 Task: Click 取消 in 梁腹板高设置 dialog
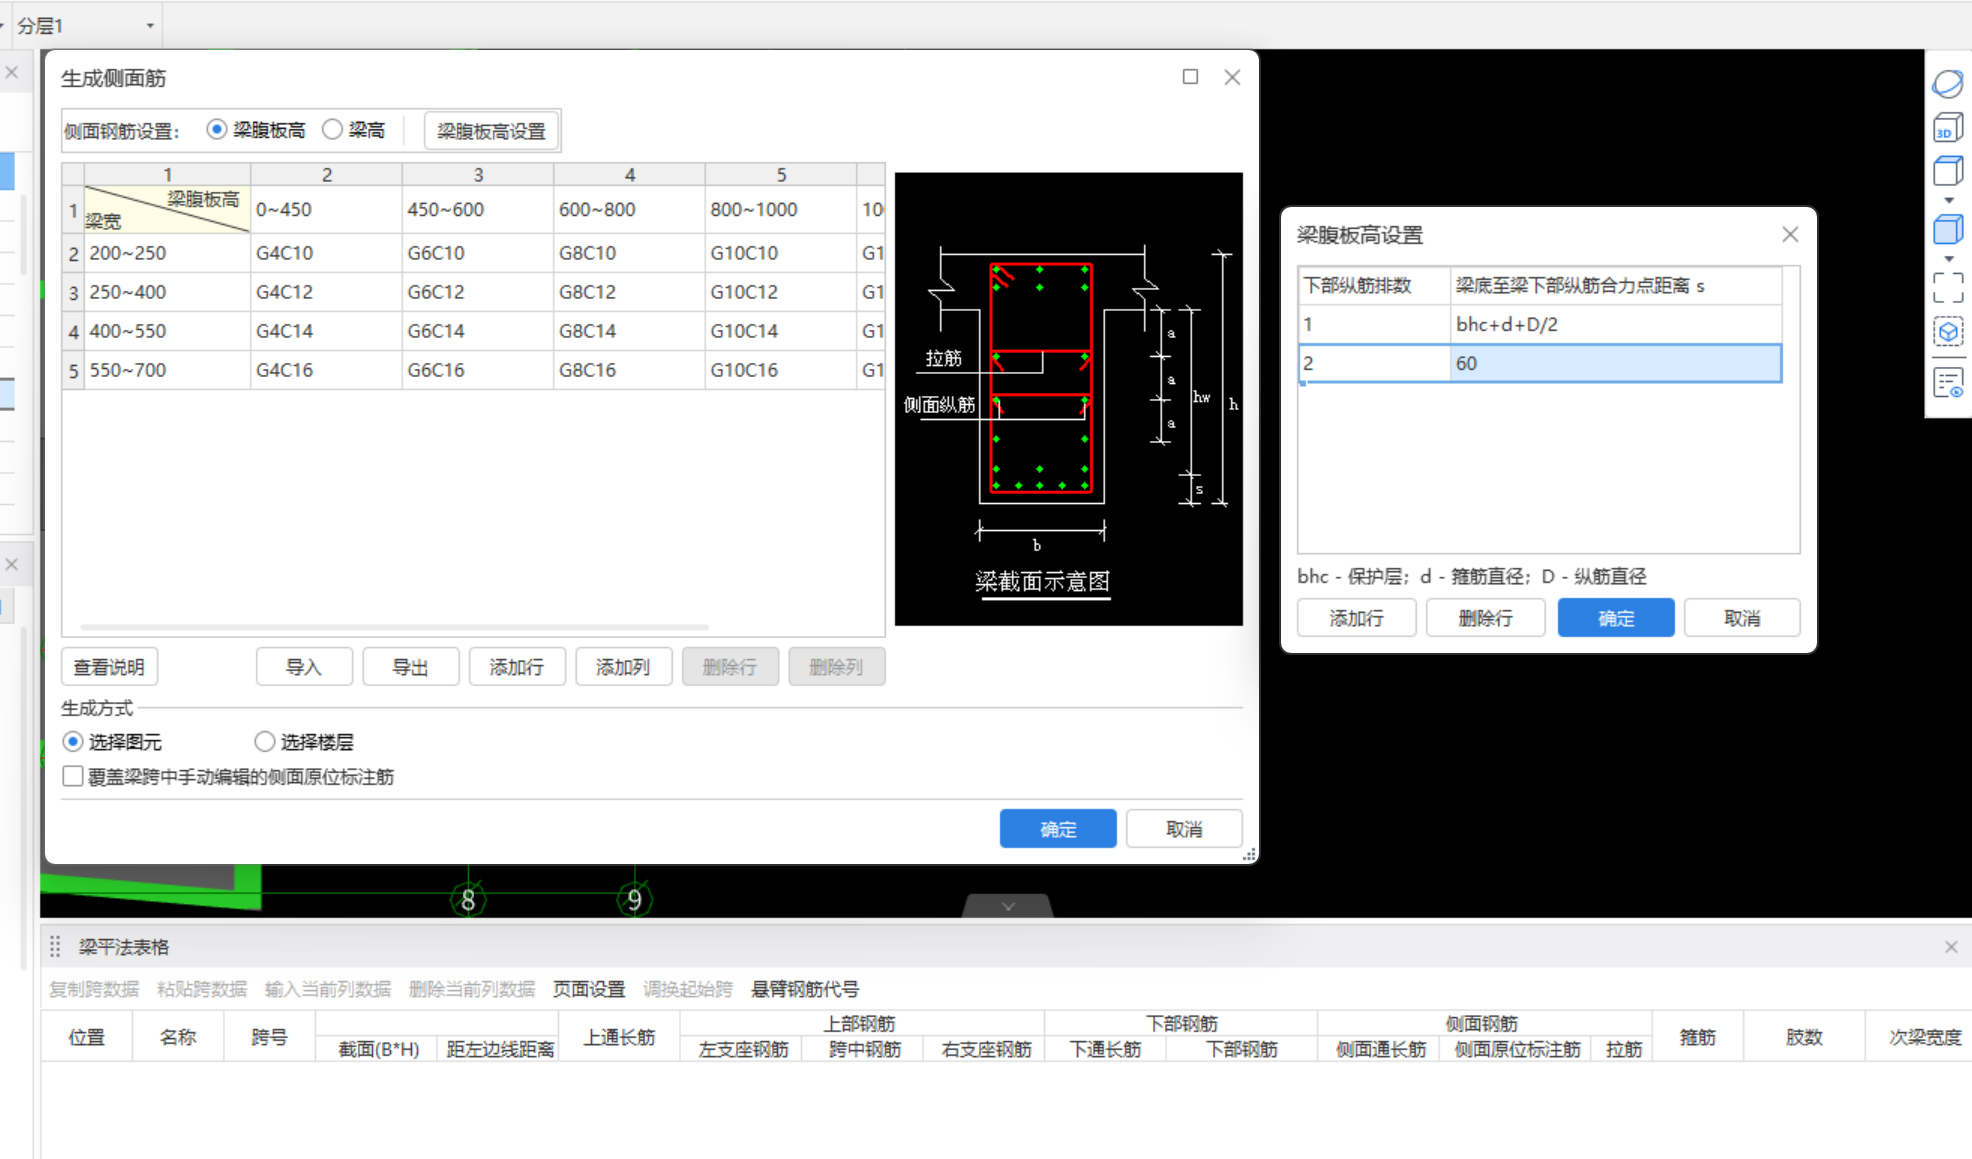(1742, 618)
